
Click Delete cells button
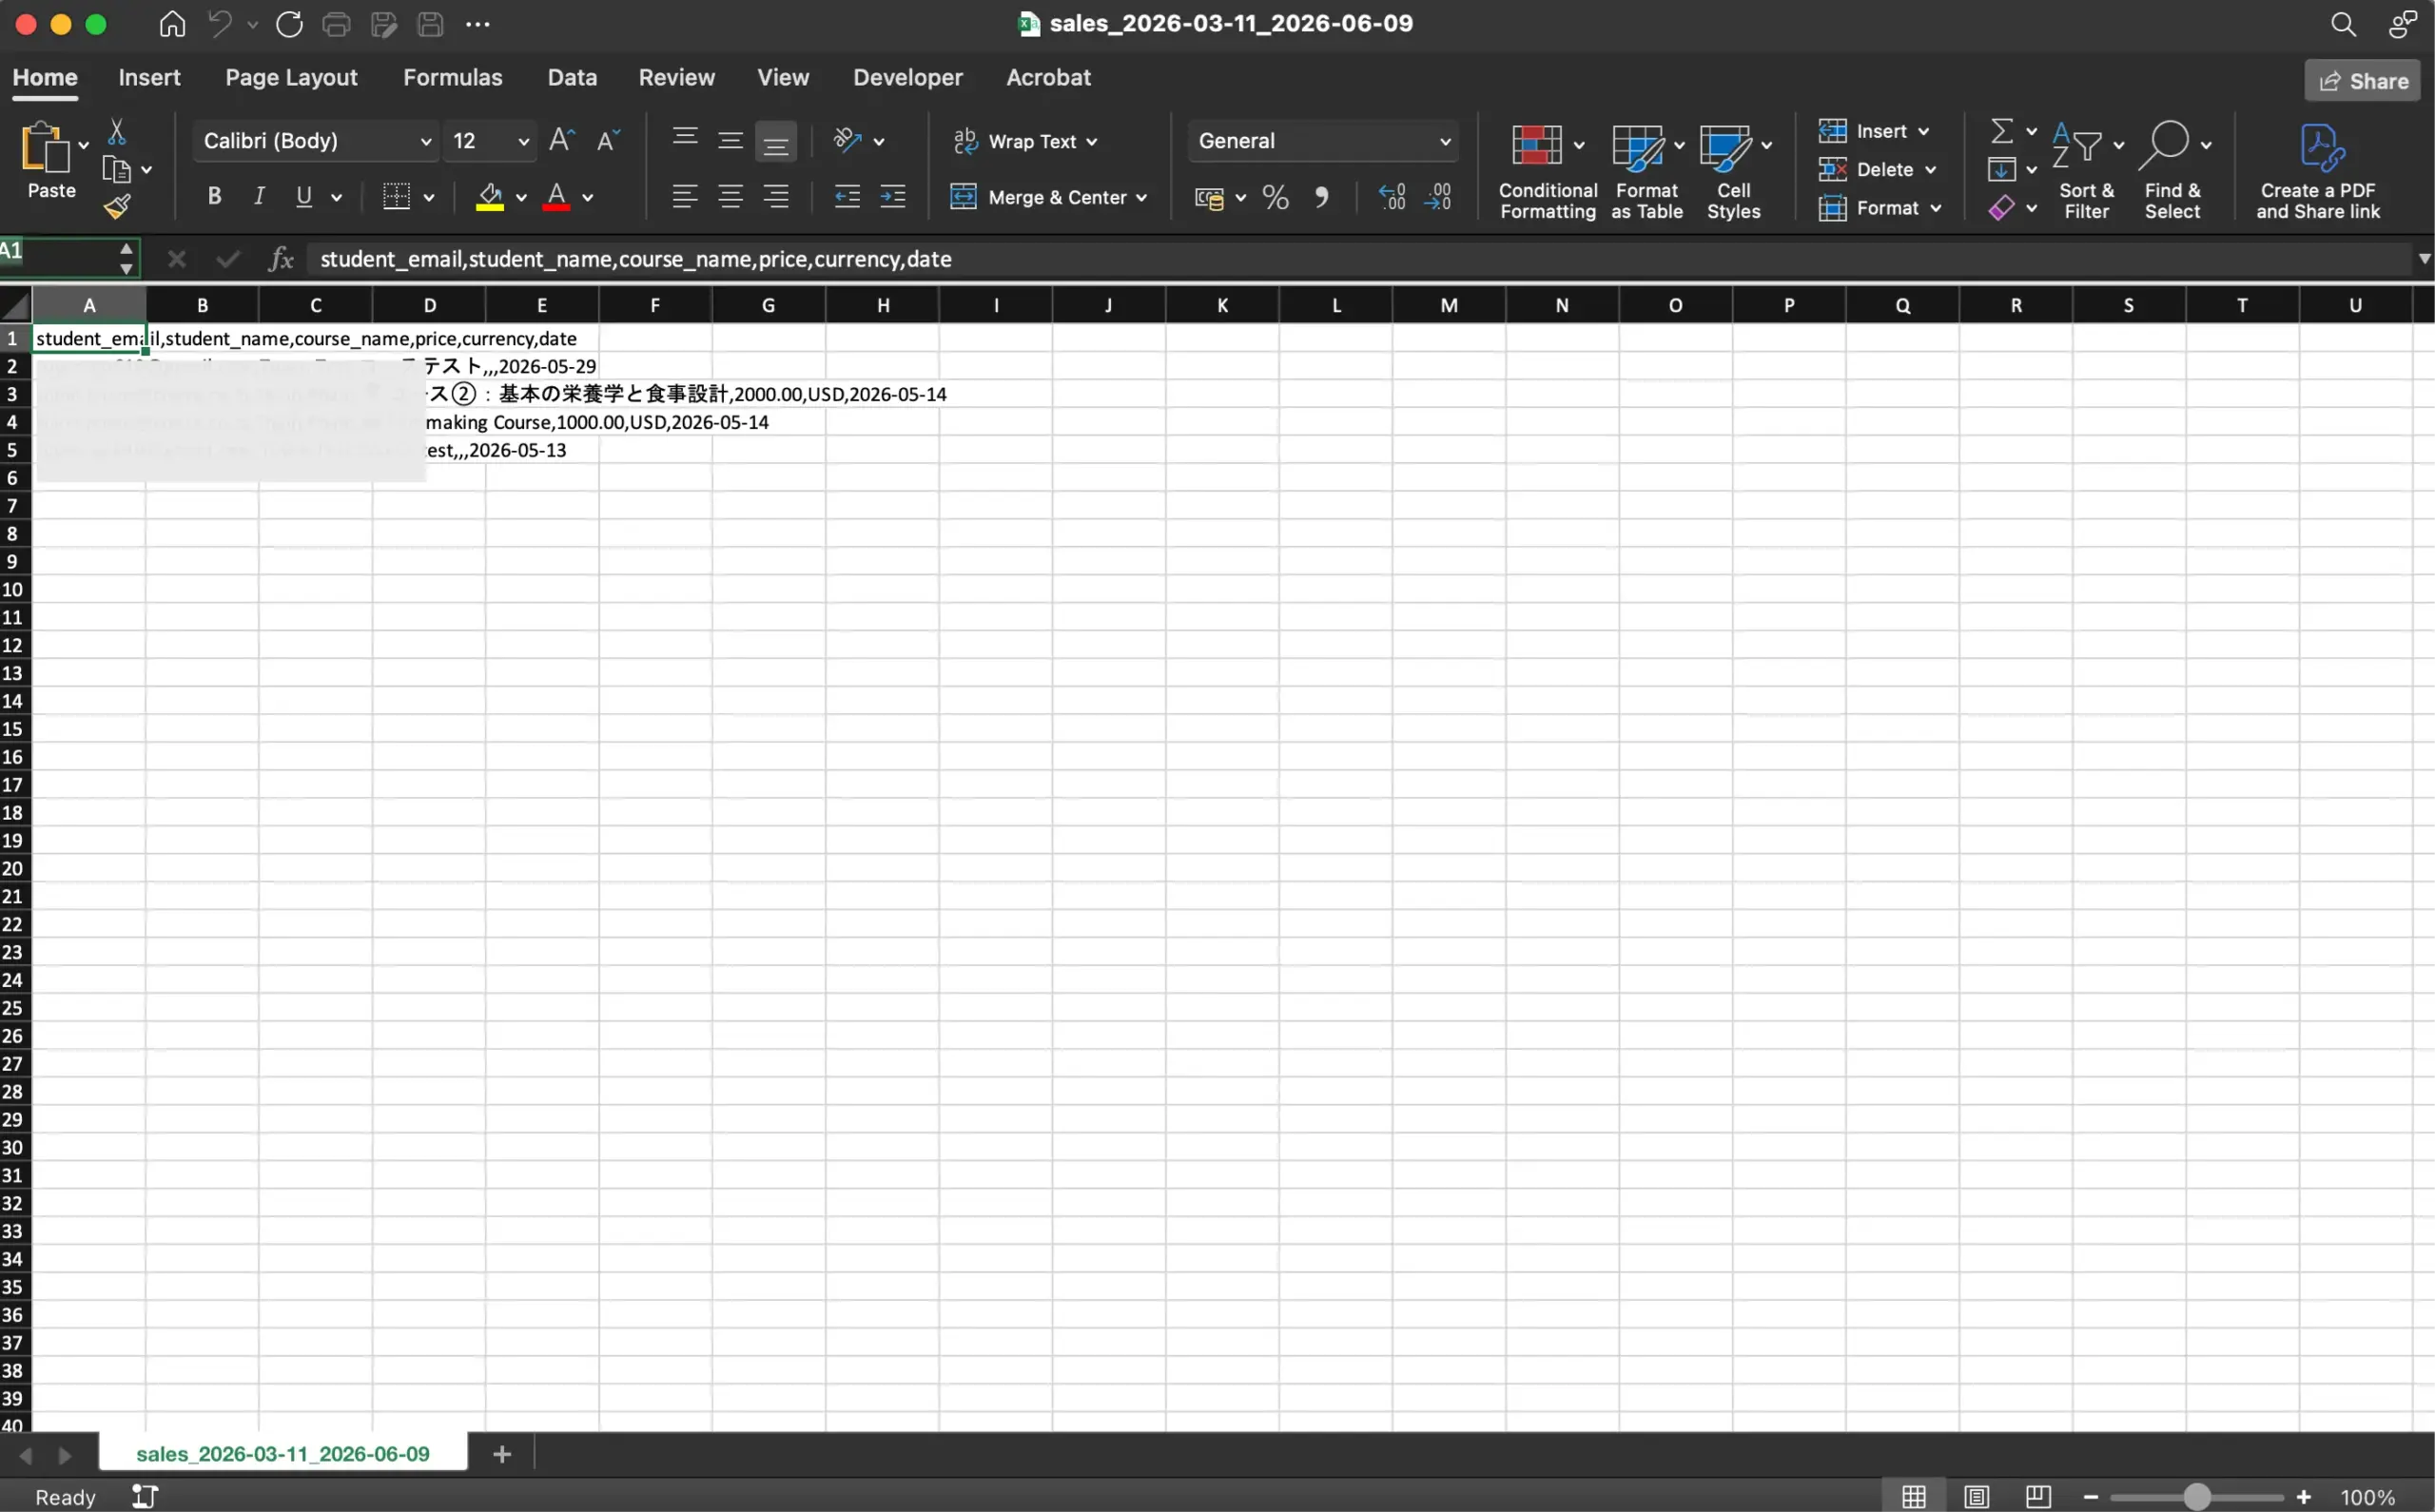[x=1876, y=169]
